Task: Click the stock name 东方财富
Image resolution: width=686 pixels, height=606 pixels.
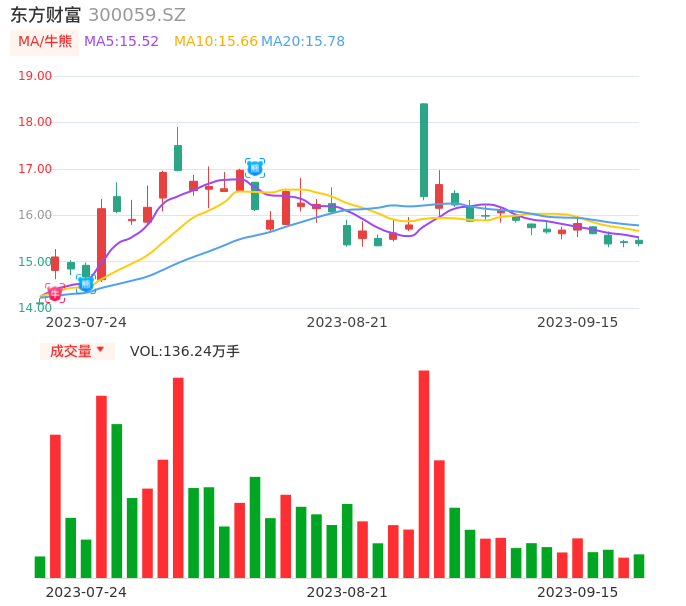Action: pos(46,15)
